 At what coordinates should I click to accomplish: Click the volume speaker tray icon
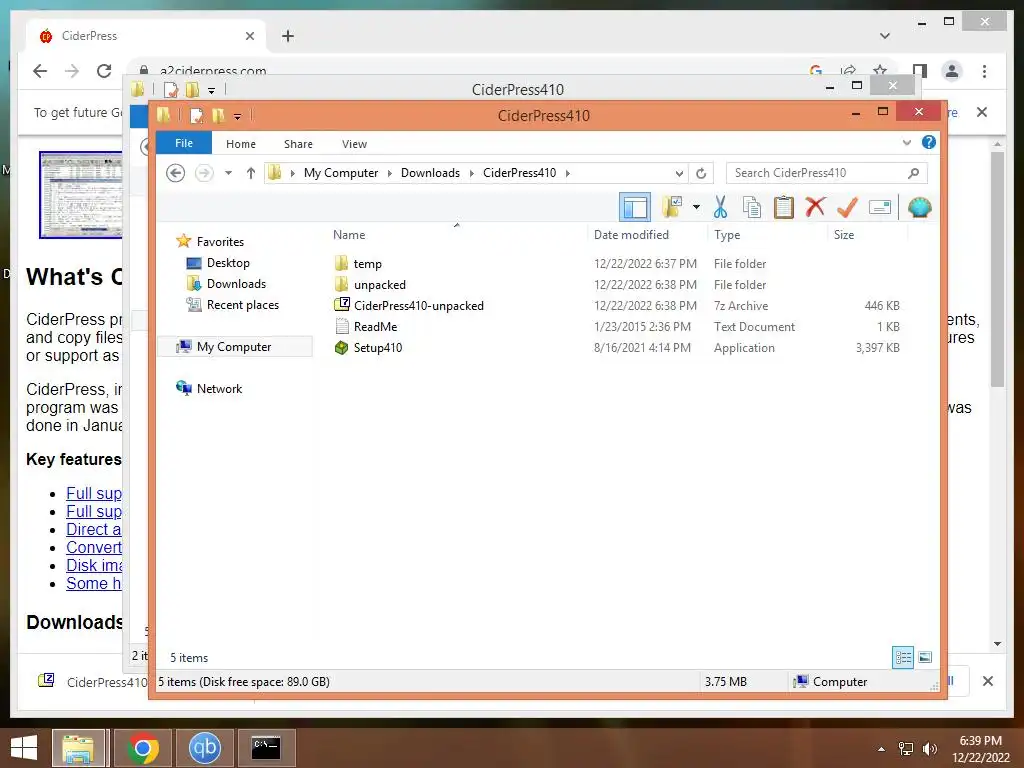(x=929, y=748)
